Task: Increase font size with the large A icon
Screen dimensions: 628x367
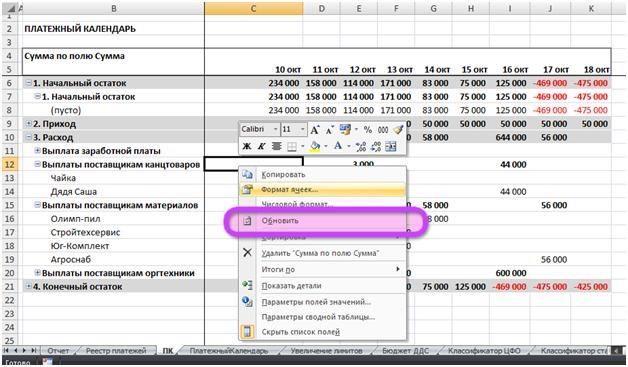Action: tap(315, 129)
